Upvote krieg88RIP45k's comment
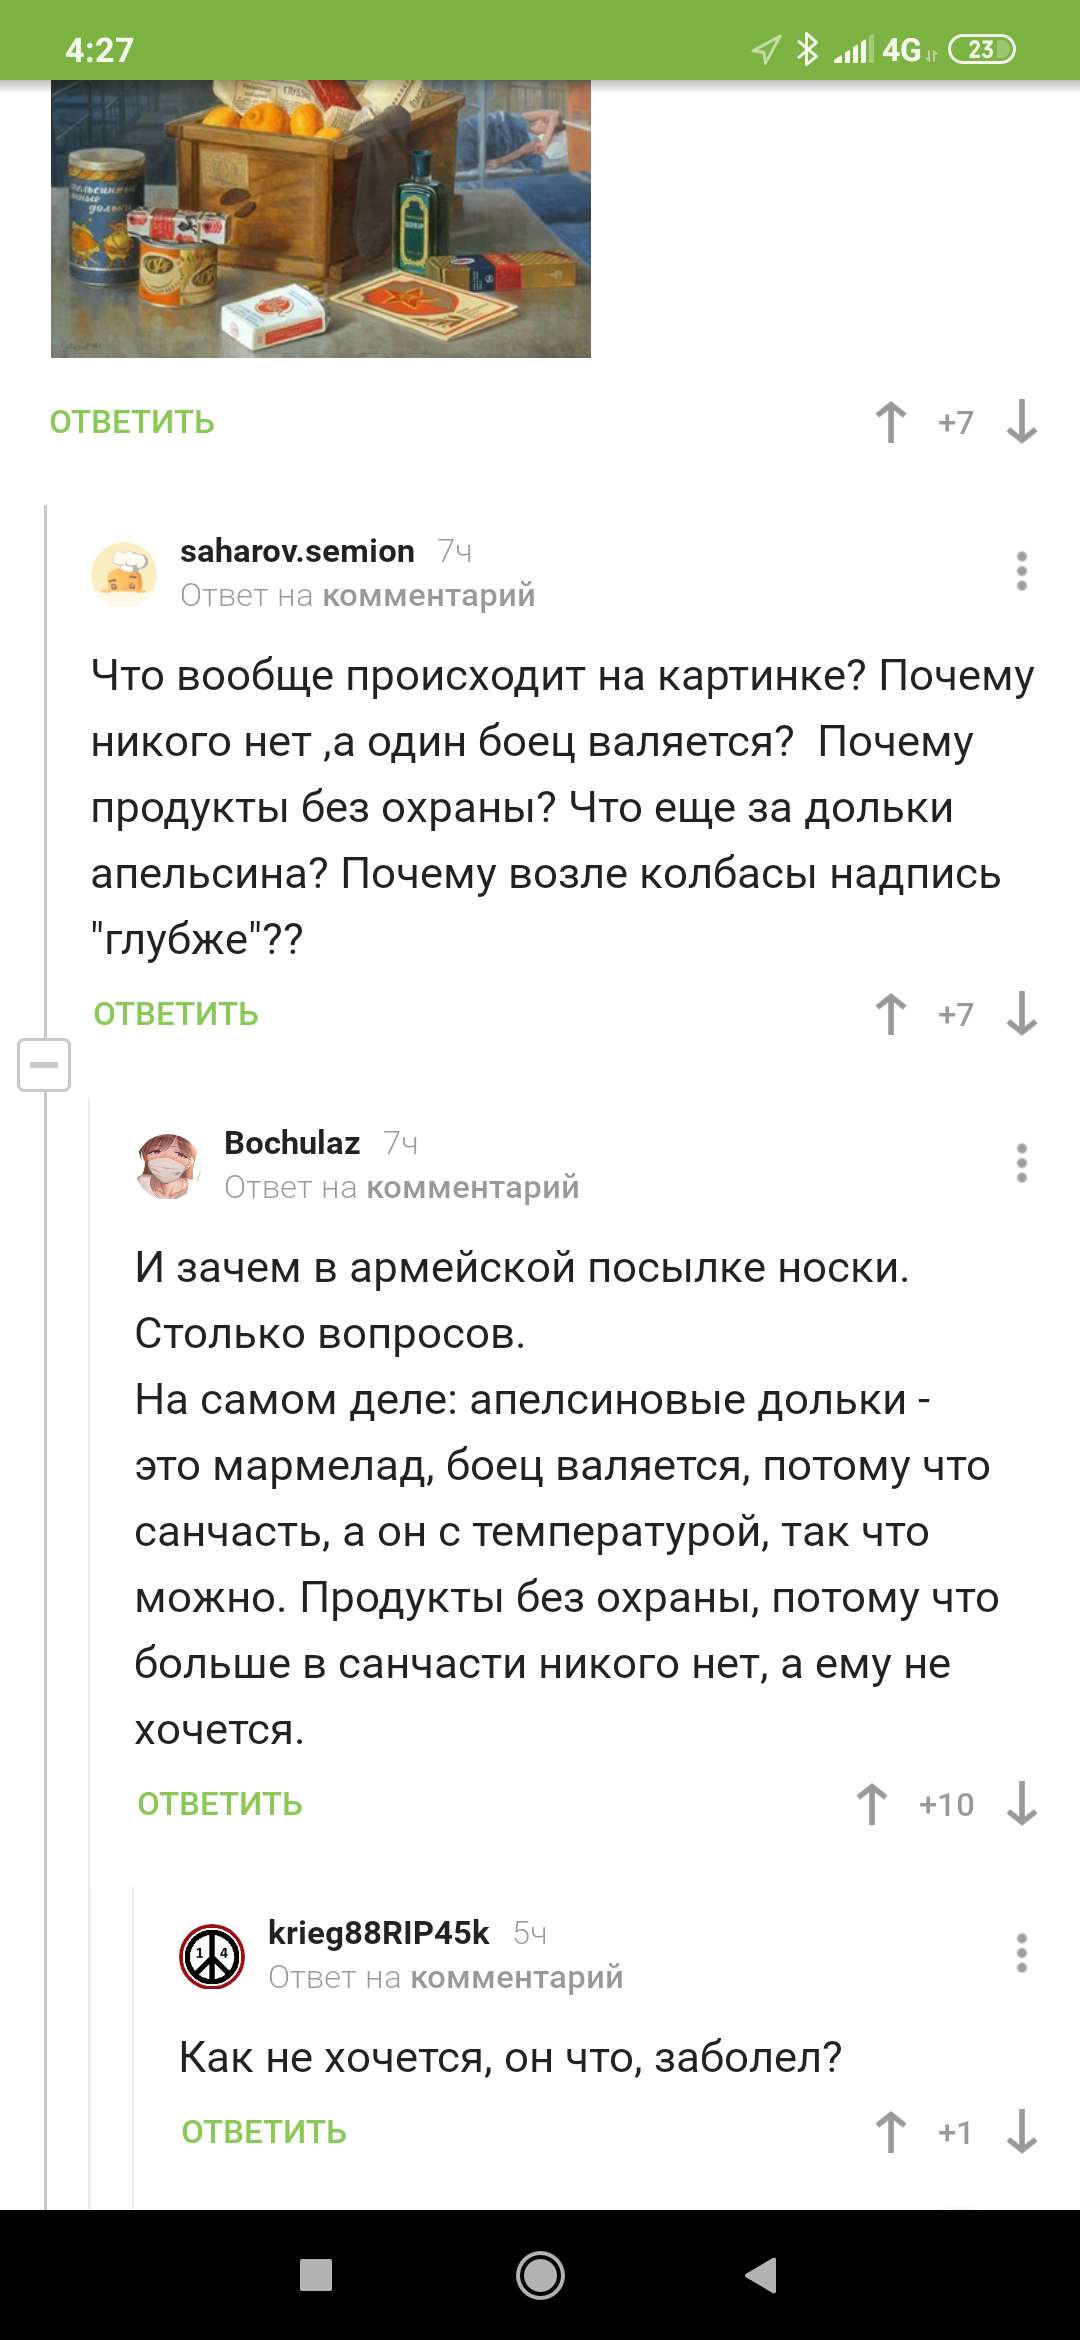1080x2340 pixels. pyautogui.click(x=890, y=2132)
